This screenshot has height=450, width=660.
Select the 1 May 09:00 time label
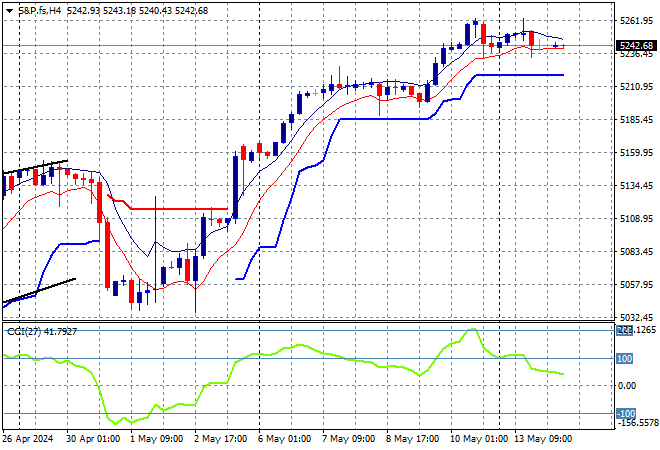click(x=157, y=439)
